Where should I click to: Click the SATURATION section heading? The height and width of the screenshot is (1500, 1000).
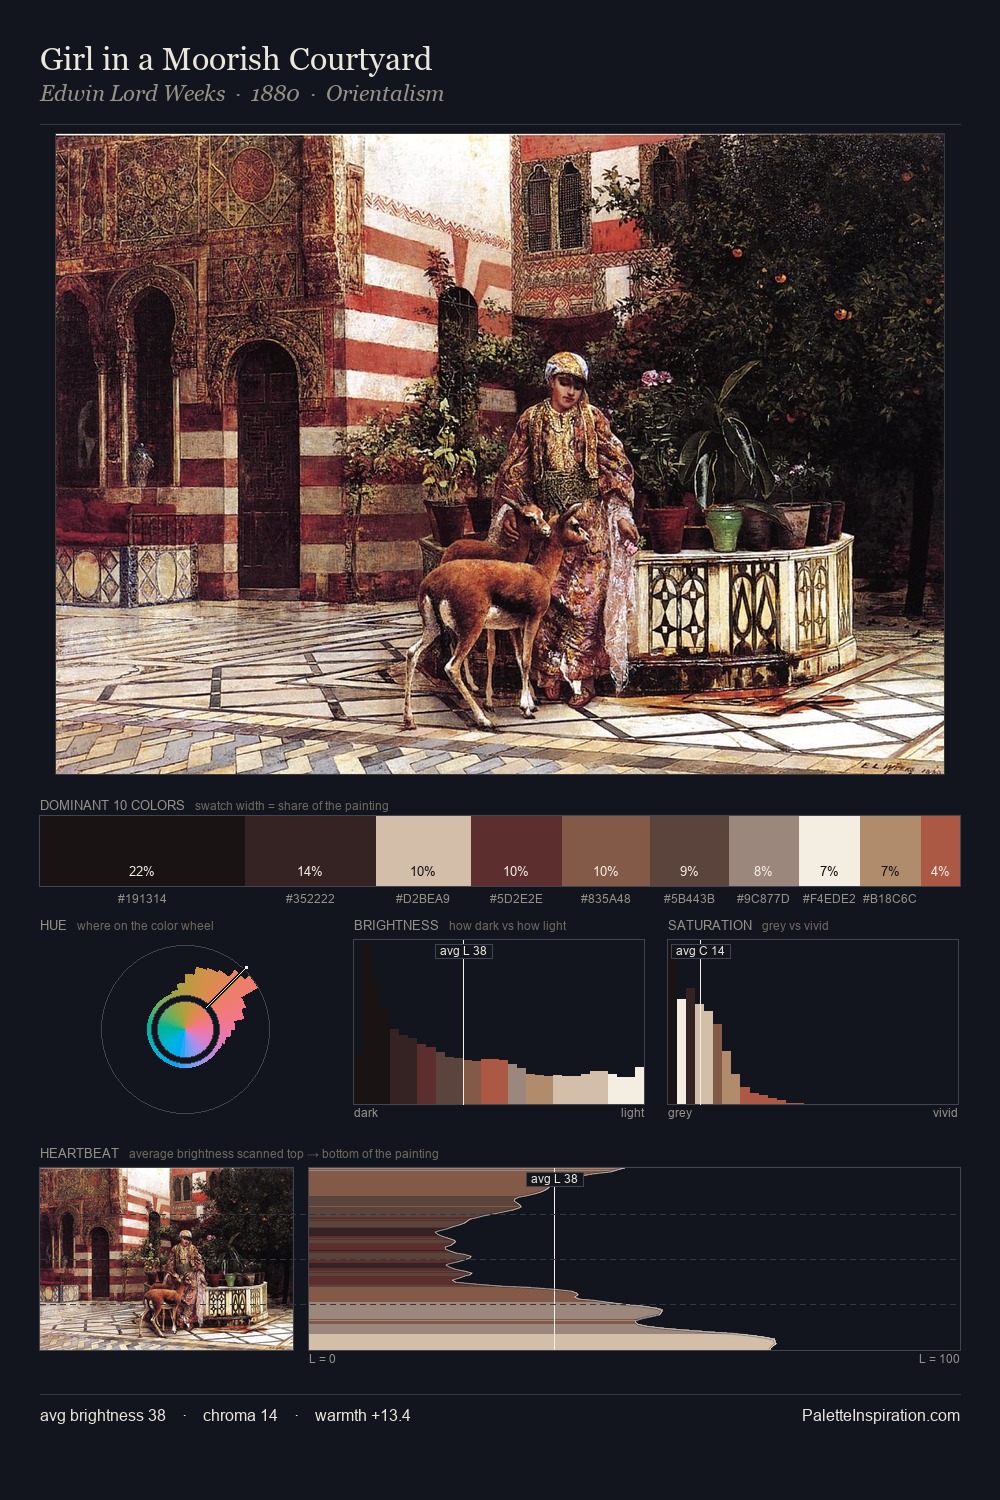[x=710, y=925]
